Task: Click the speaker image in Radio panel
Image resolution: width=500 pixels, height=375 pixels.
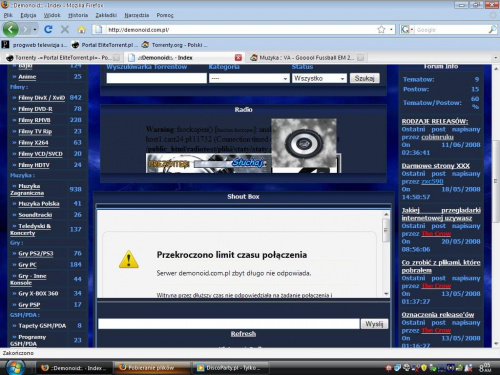Action: [304, 143]
